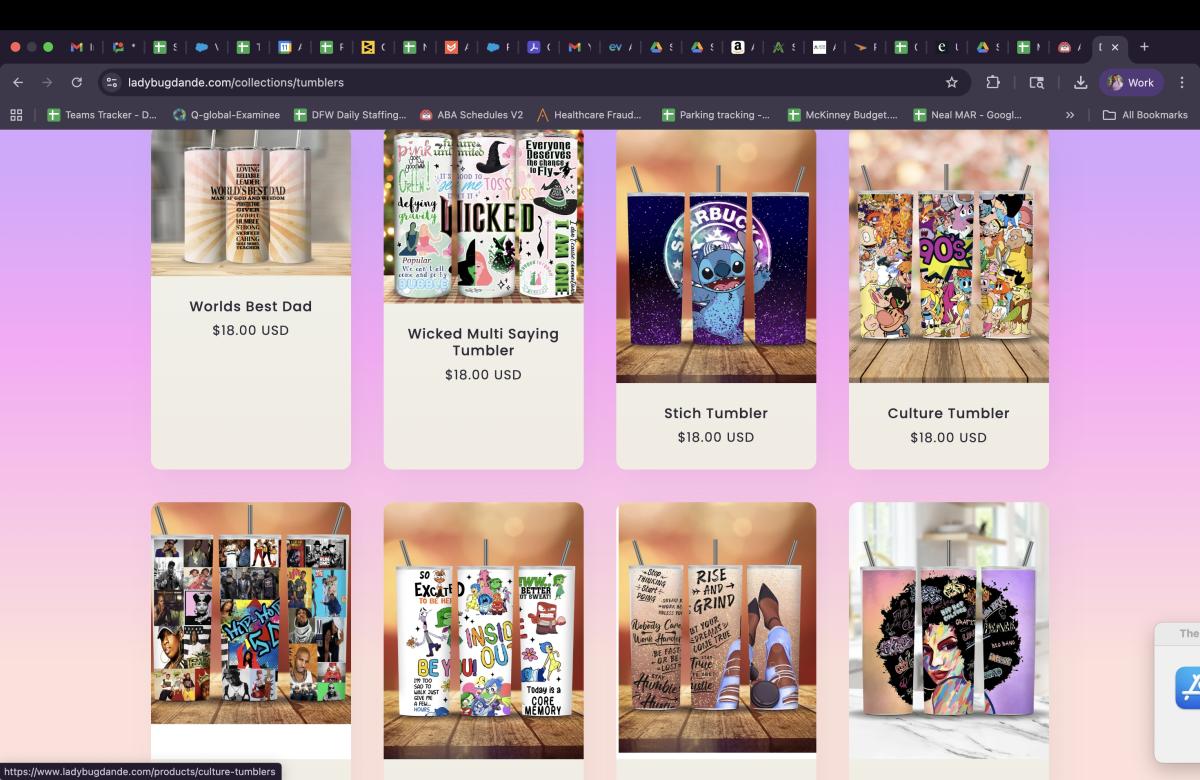The height and width of the screenshot is (780, 1200).
Task: Open the Downloads icon in toolbar
Action: click(x=1080, y=83)
